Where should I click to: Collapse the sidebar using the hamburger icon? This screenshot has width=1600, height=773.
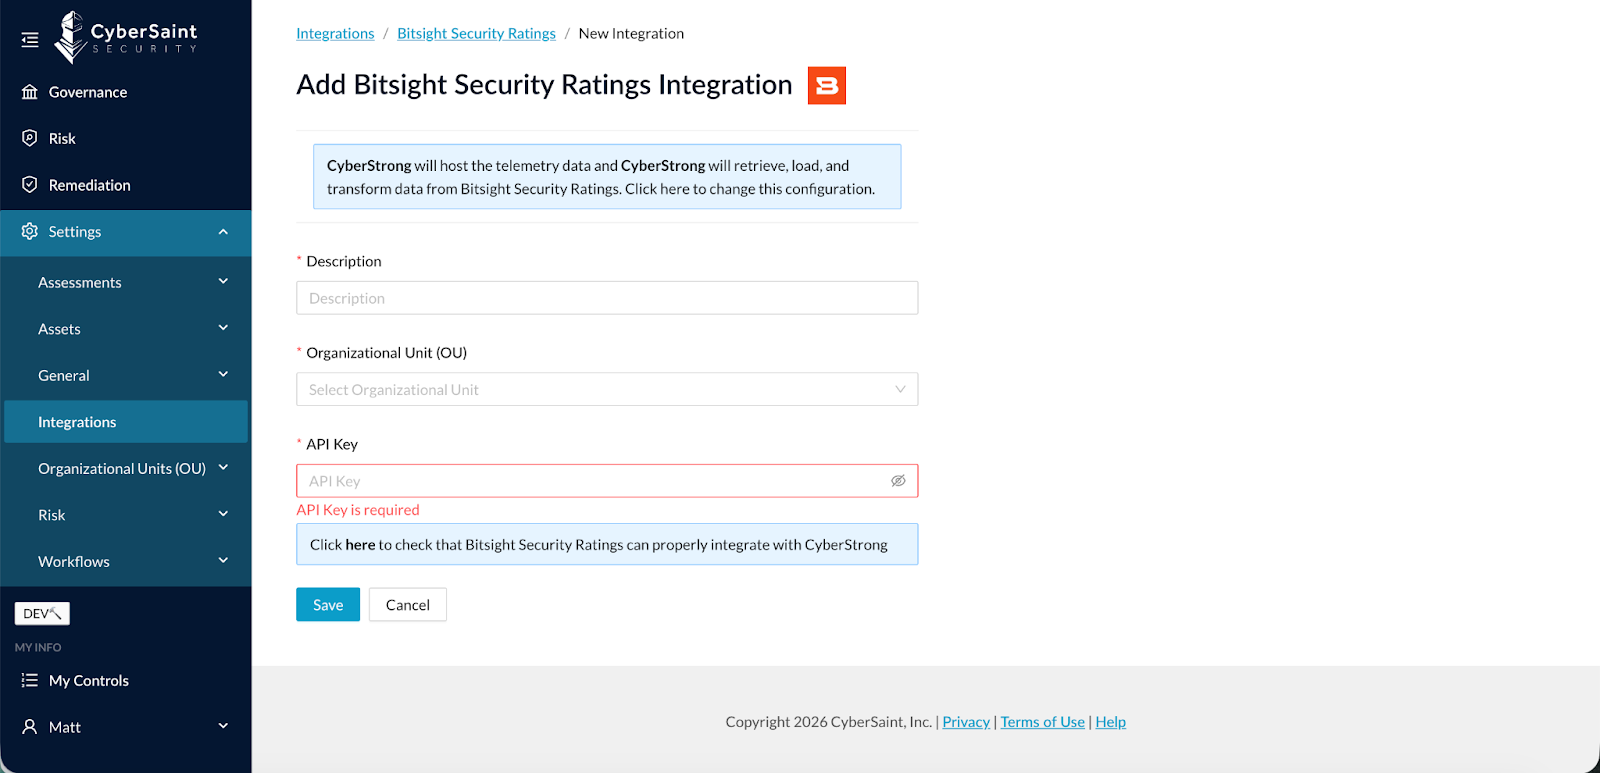[30, 40]
